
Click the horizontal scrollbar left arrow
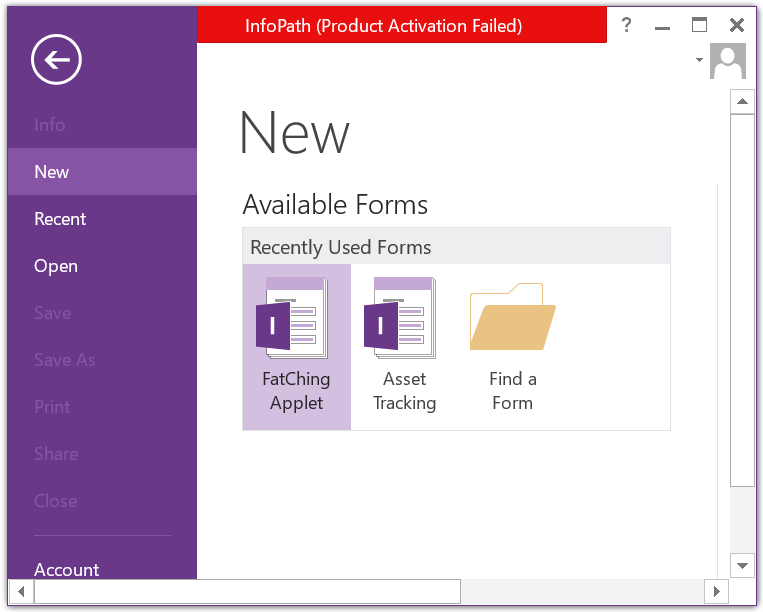tap(21, 592)
